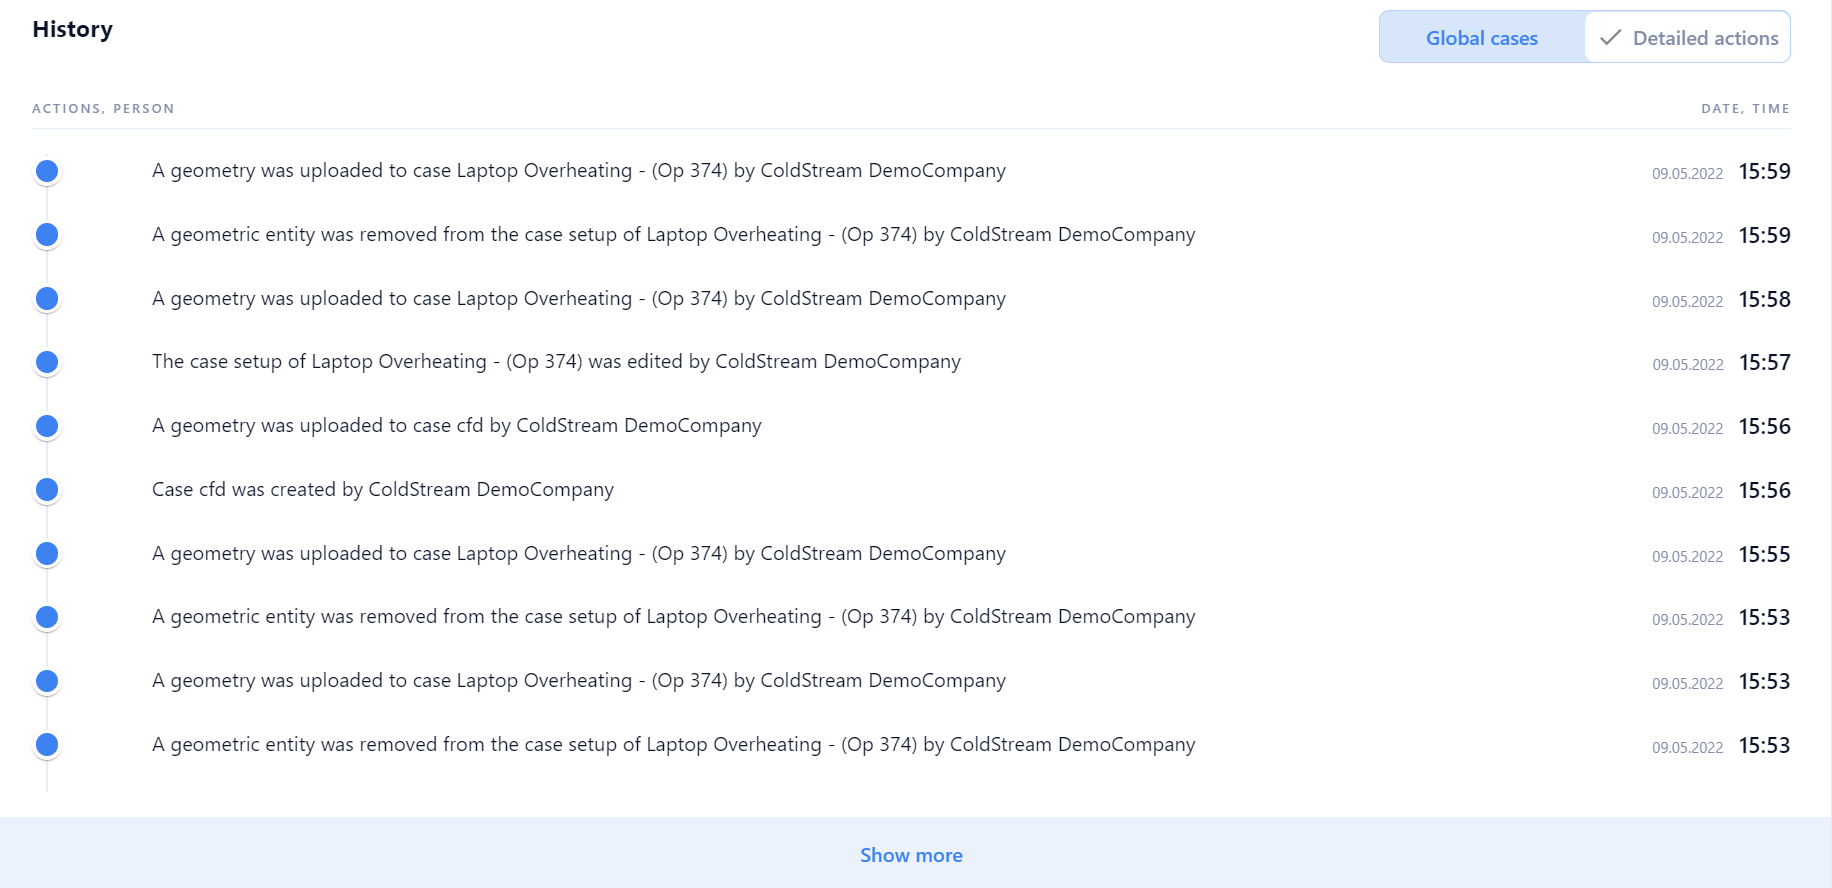Viewport: 1832px width, 888px height.
Task: Click the 15:55 timestamp
Action: tap(1764, 554)
